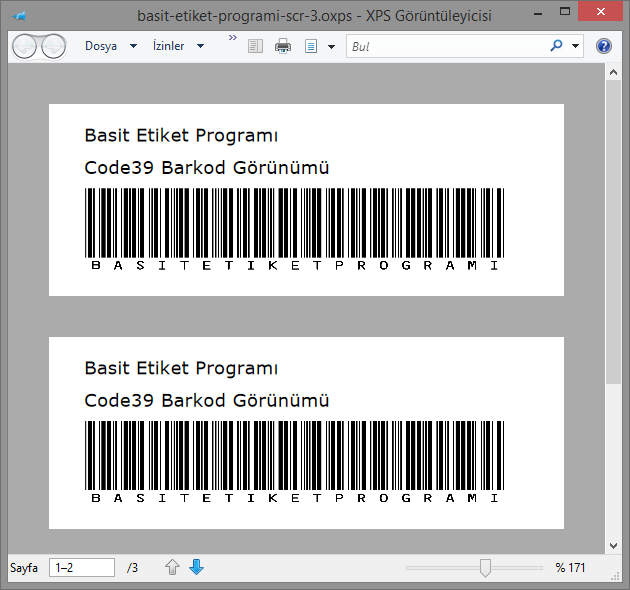The width and height of the screenshot is (630, 590).
Task: Click the scrollbar down arrow
Action: [614, 545]
